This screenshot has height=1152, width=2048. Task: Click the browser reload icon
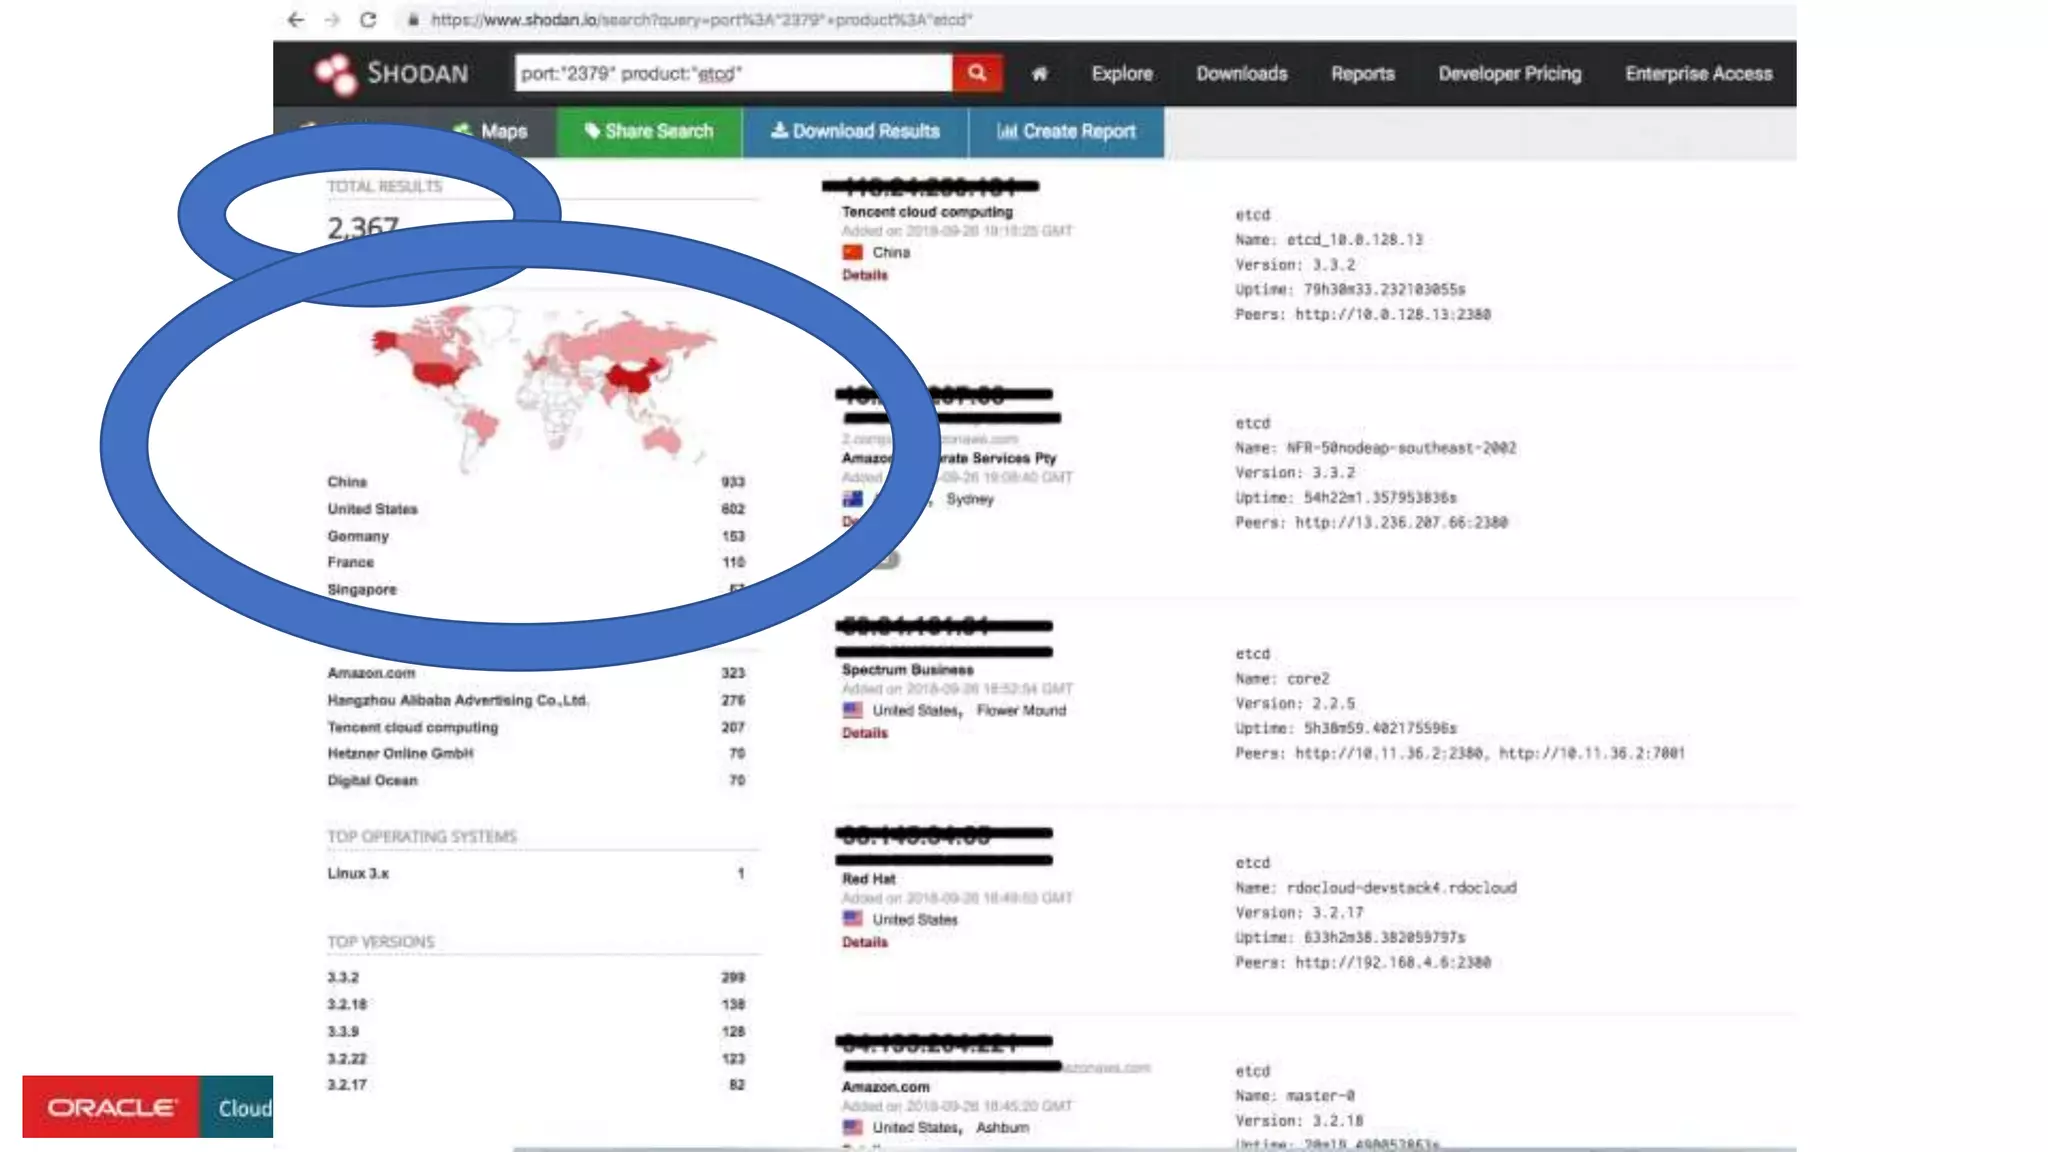(368, 20)
